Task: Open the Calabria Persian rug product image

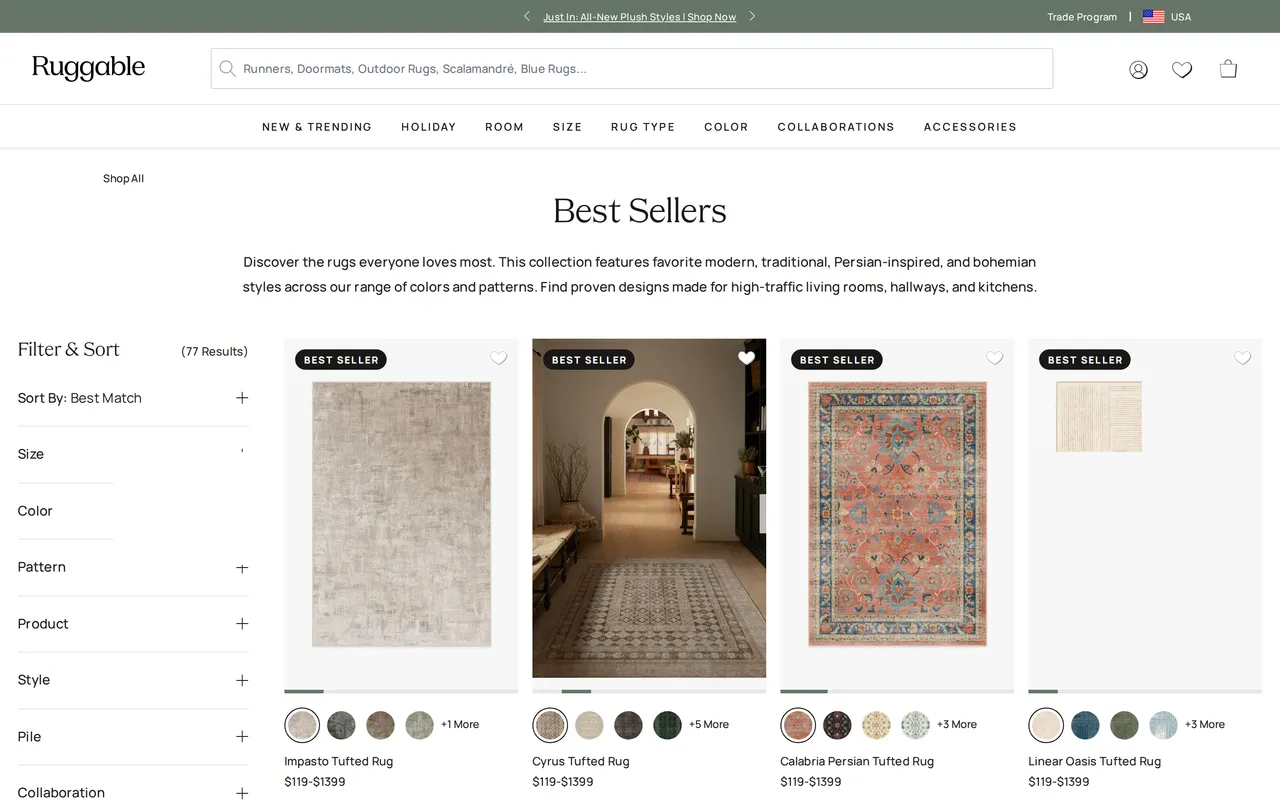Action: point(897,514)
